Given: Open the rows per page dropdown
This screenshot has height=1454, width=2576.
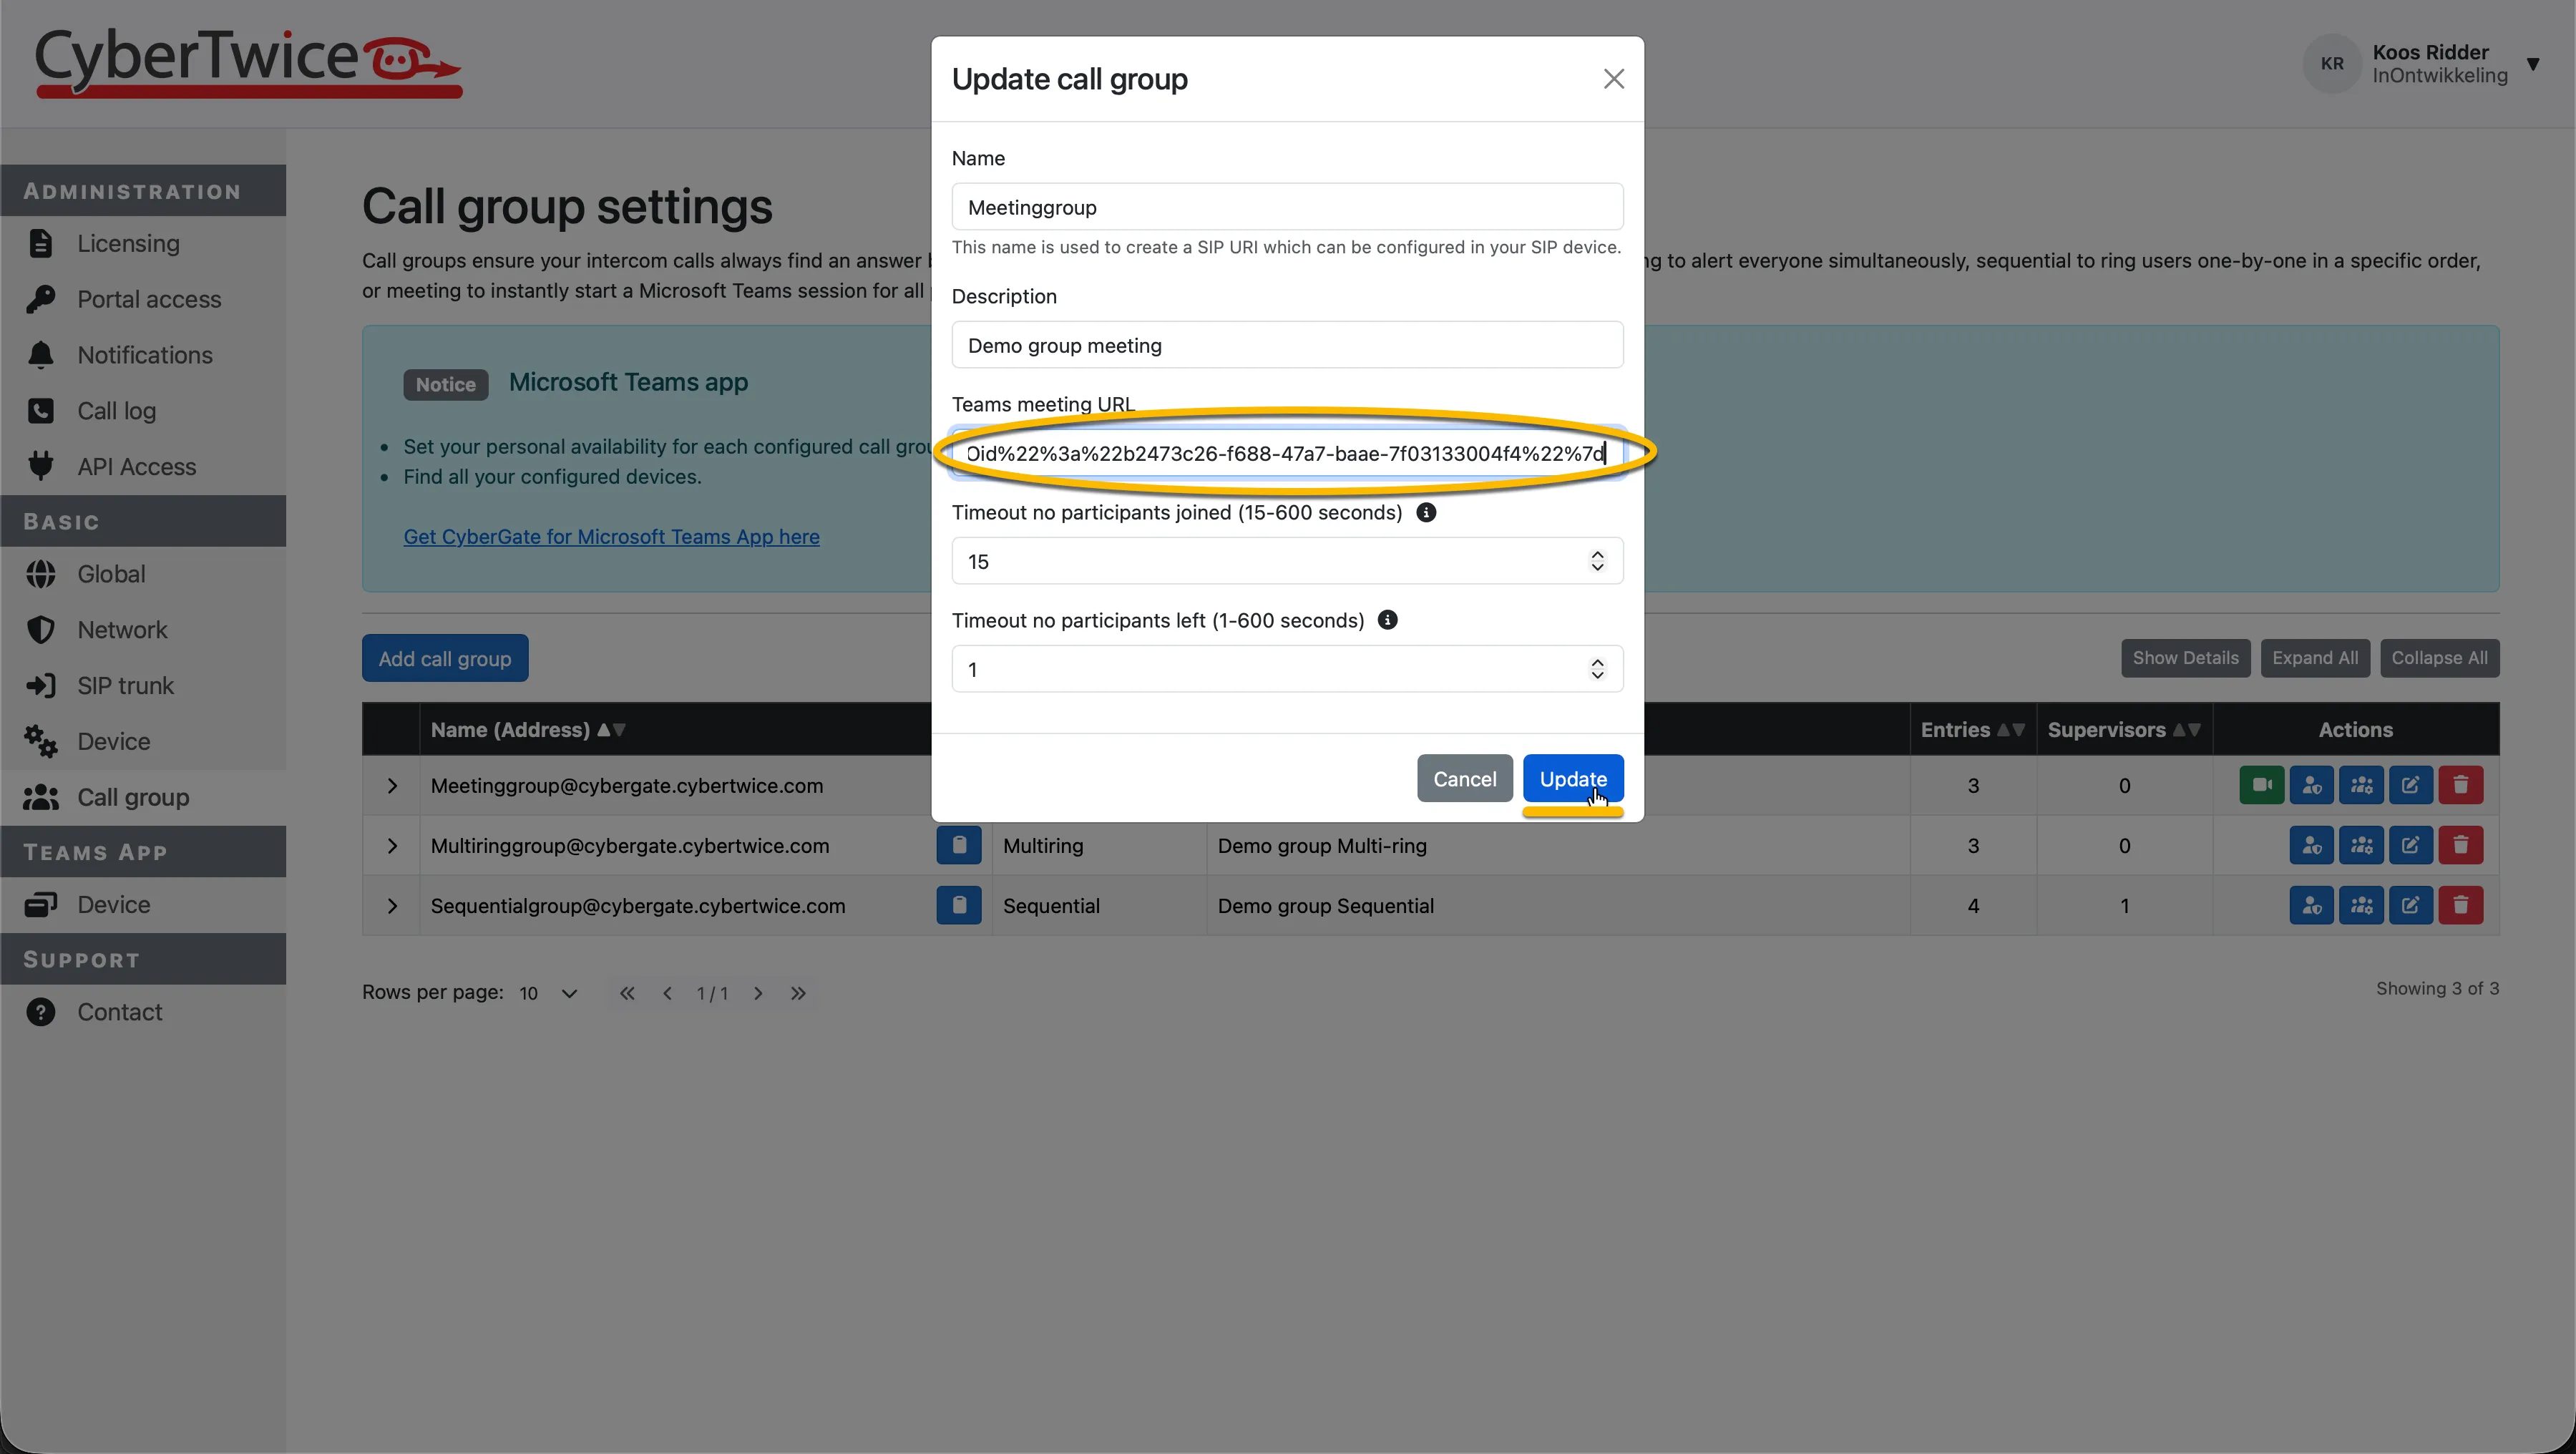Looking at the screenshot, I should point(549,993).
